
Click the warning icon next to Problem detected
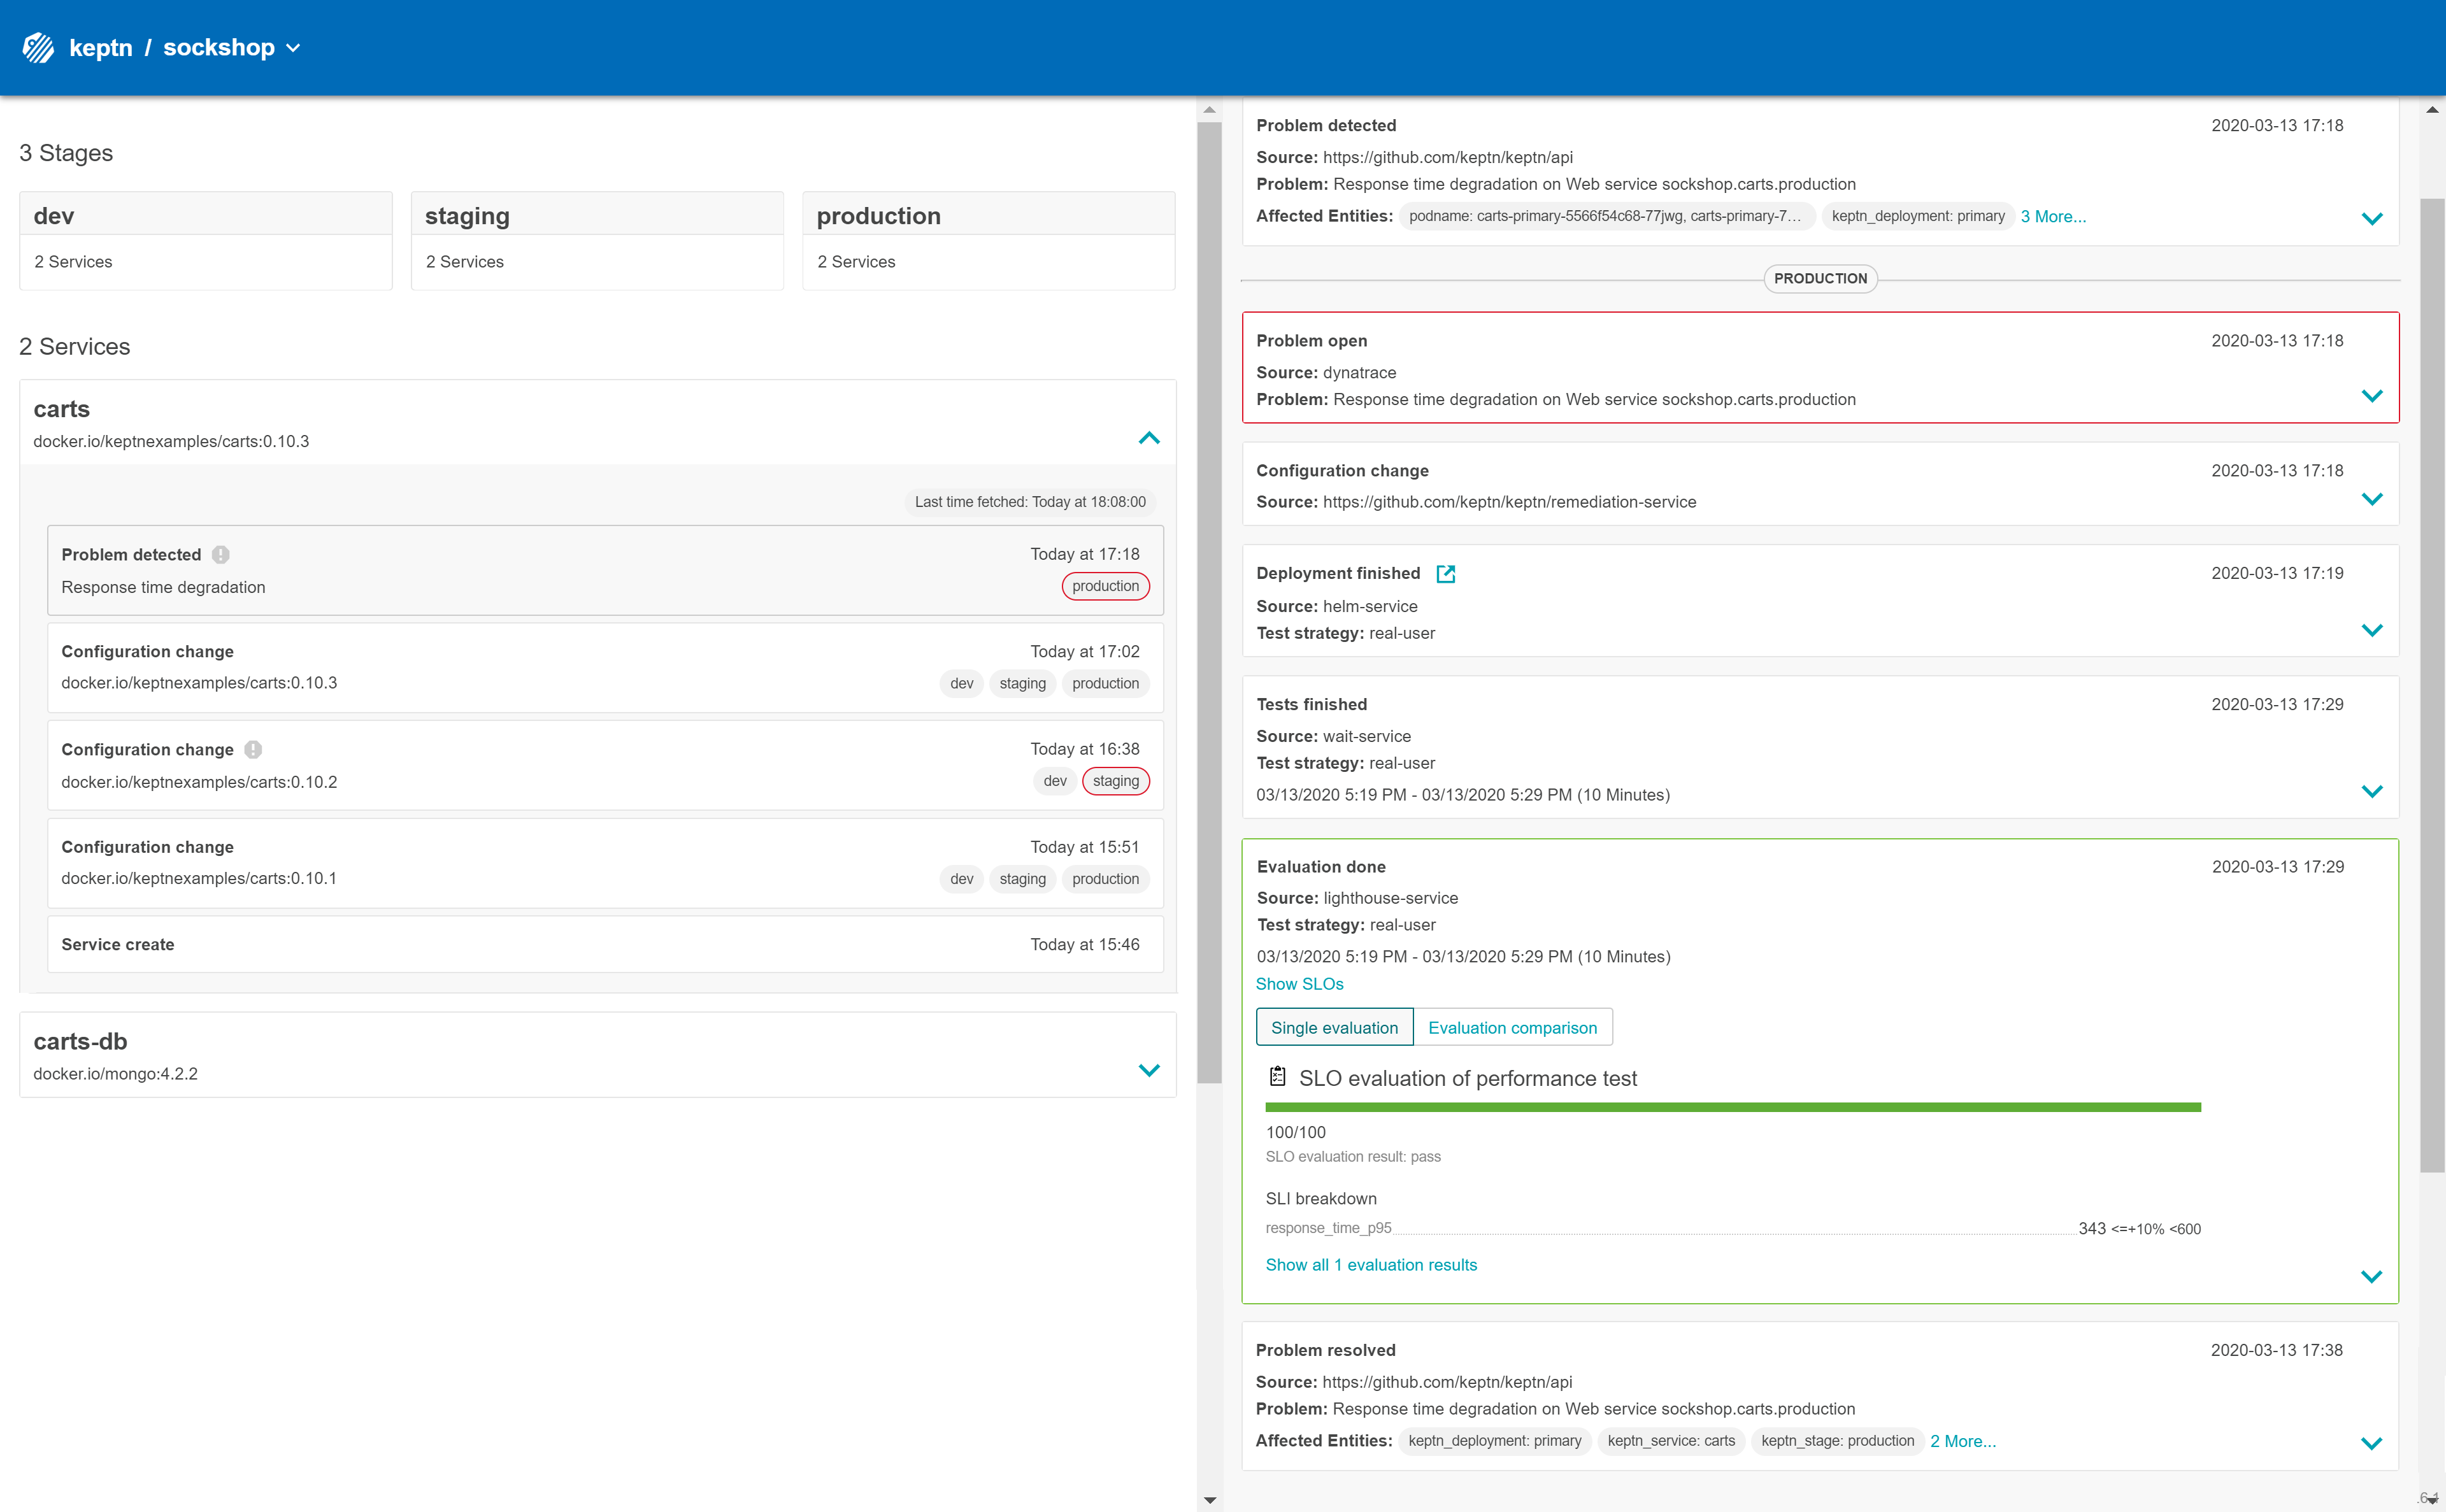pos(221,554)
